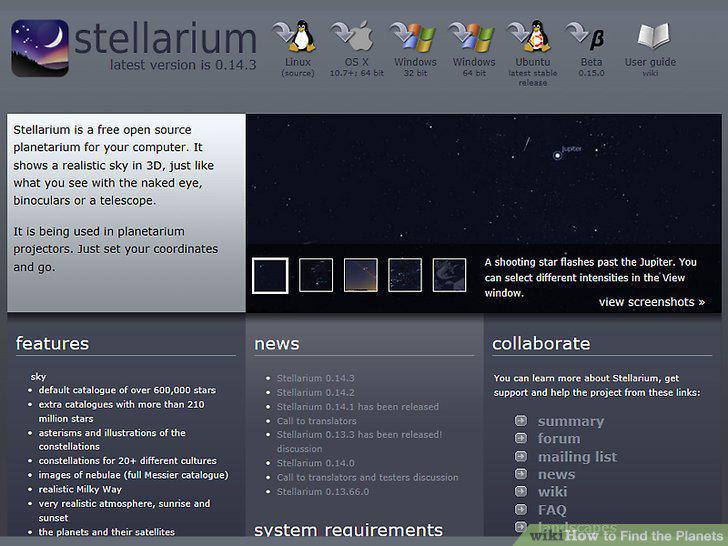Viewport: 728px width, 546px height.
Task: Open the FAQ collaborate link
Action: [552, 510]
